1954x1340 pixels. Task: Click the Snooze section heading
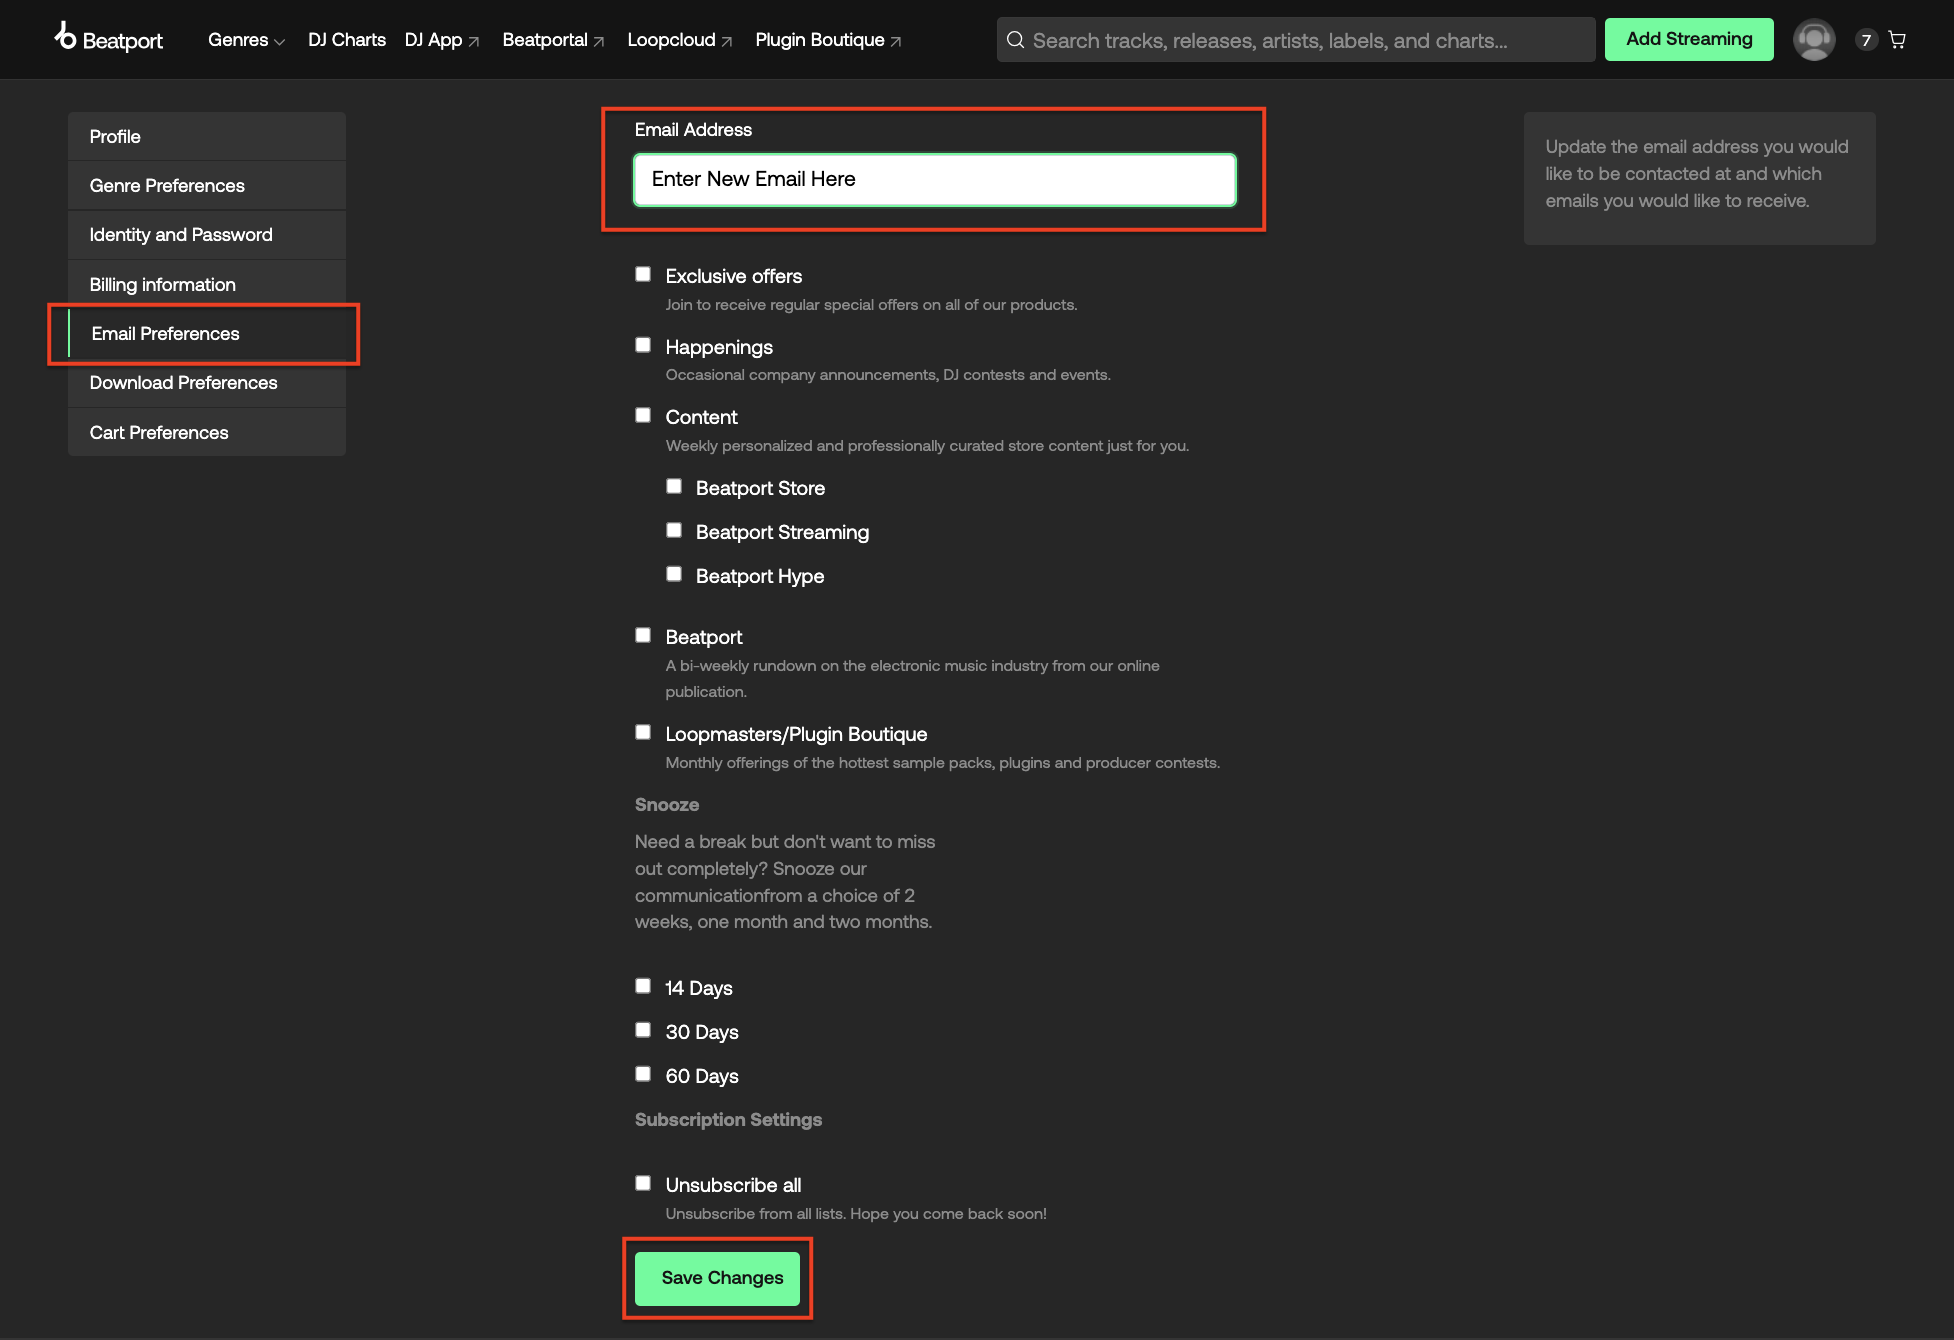[667, 805]
